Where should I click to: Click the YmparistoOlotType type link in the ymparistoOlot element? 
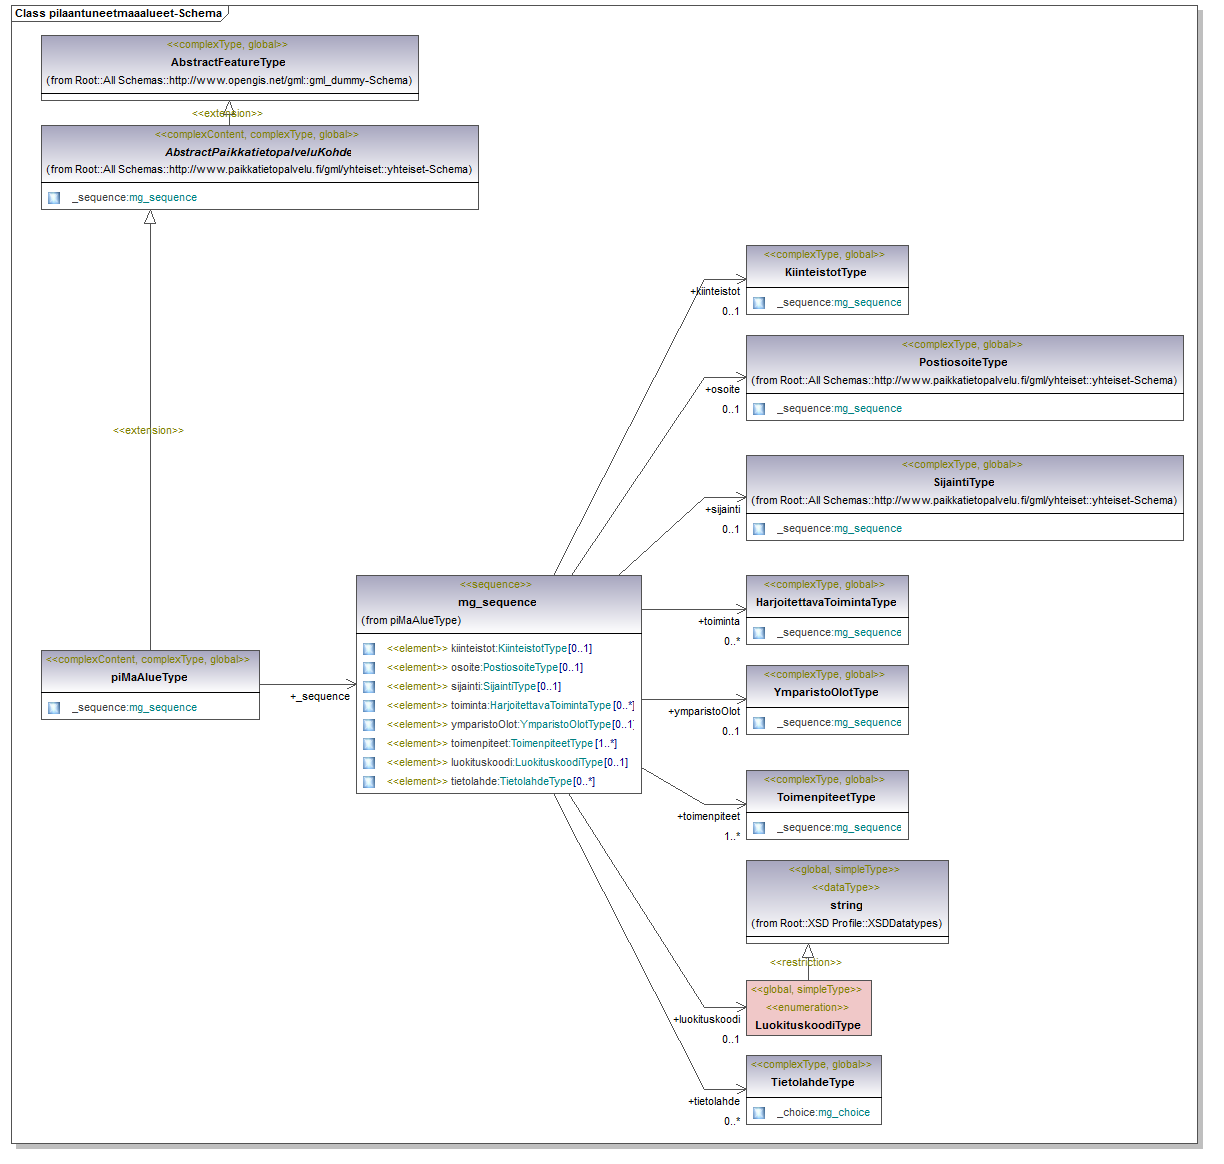(565, 725)
